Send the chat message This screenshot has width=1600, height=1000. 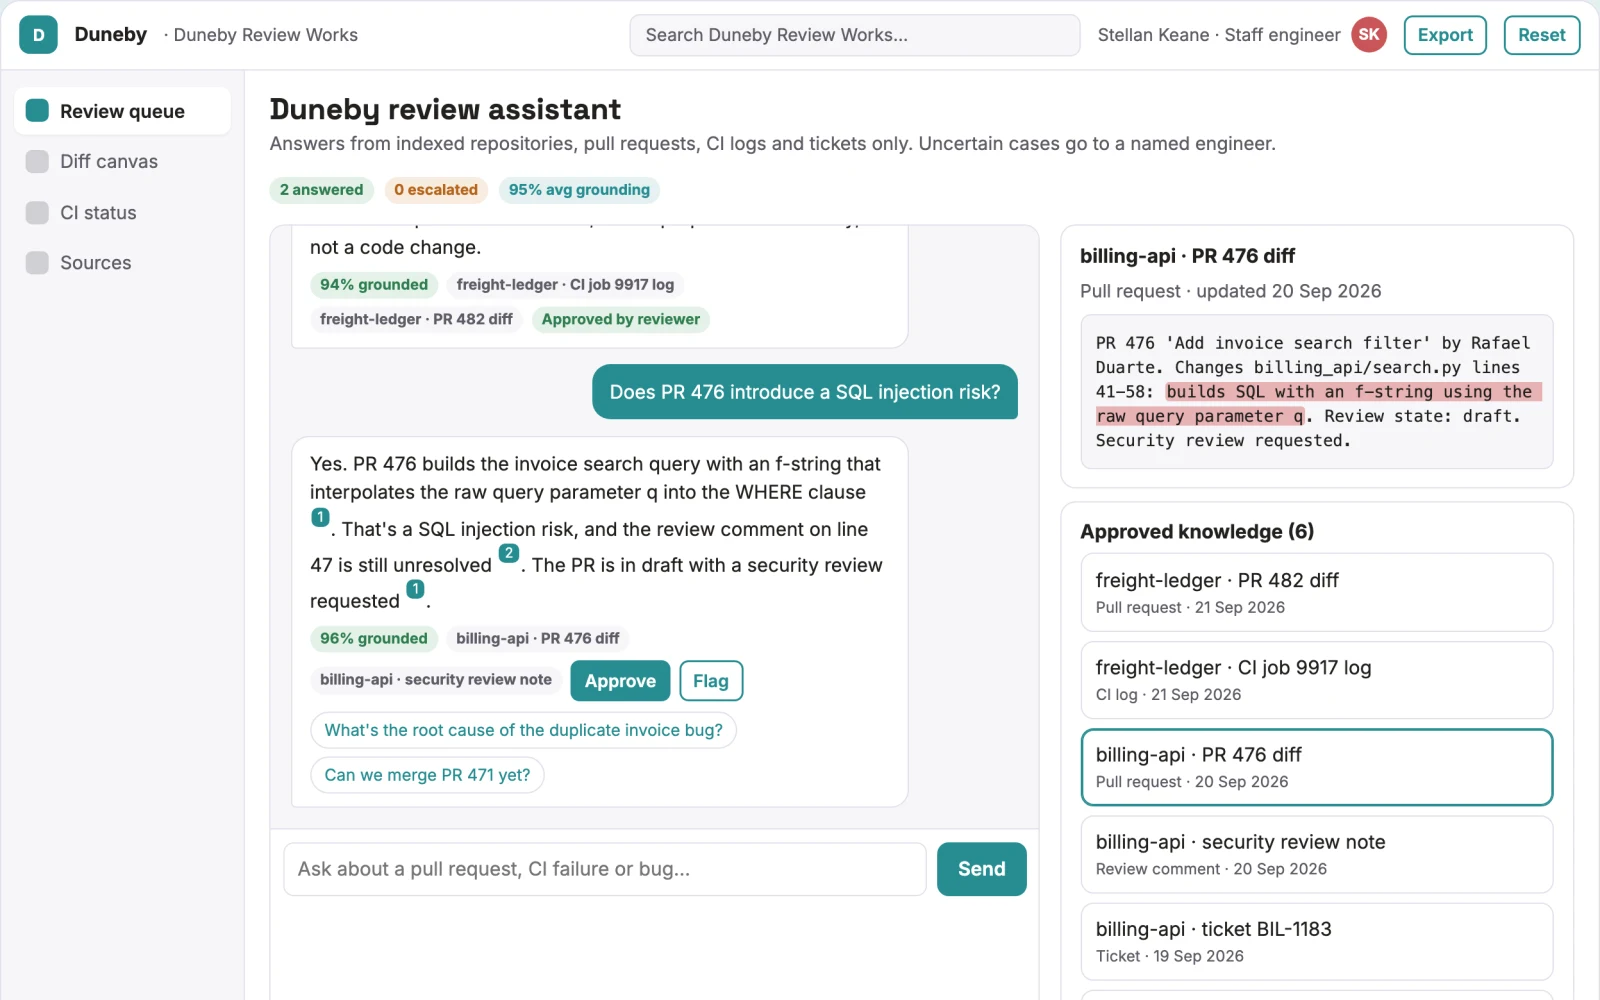[981, 869]
